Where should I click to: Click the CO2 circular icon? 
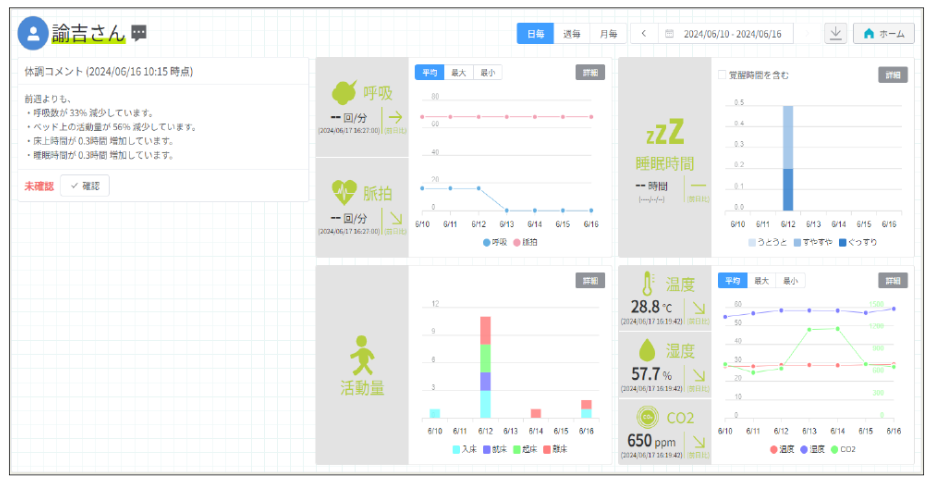coord(647,416)
